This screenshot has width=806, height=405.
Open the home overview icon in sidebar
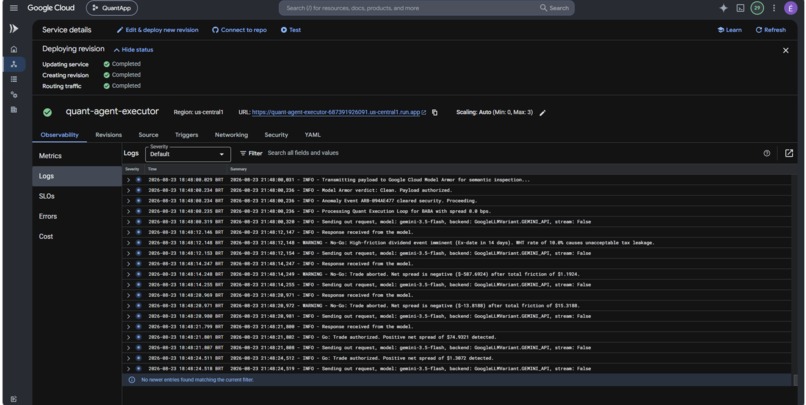click(x=14, y=49)
